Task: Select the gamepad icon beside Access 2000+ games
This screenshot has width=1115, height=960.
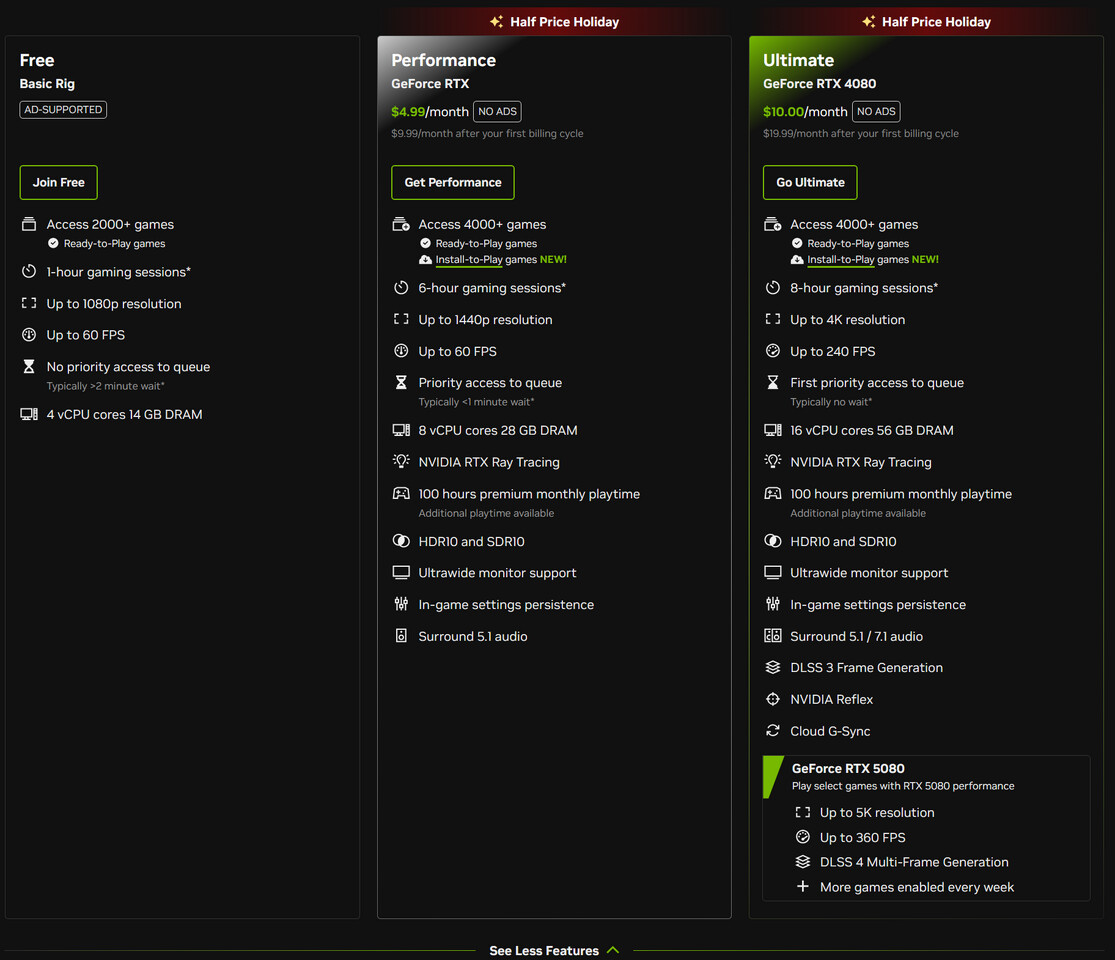Action: point(29,224)
